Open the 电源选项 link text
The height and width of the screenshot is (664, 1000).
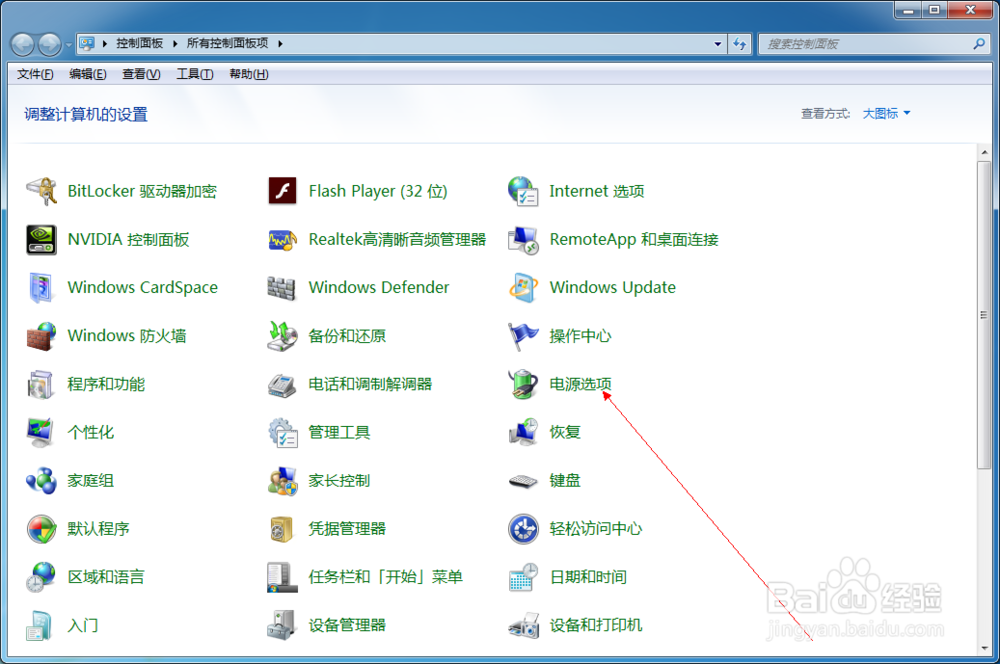[580, 384]
